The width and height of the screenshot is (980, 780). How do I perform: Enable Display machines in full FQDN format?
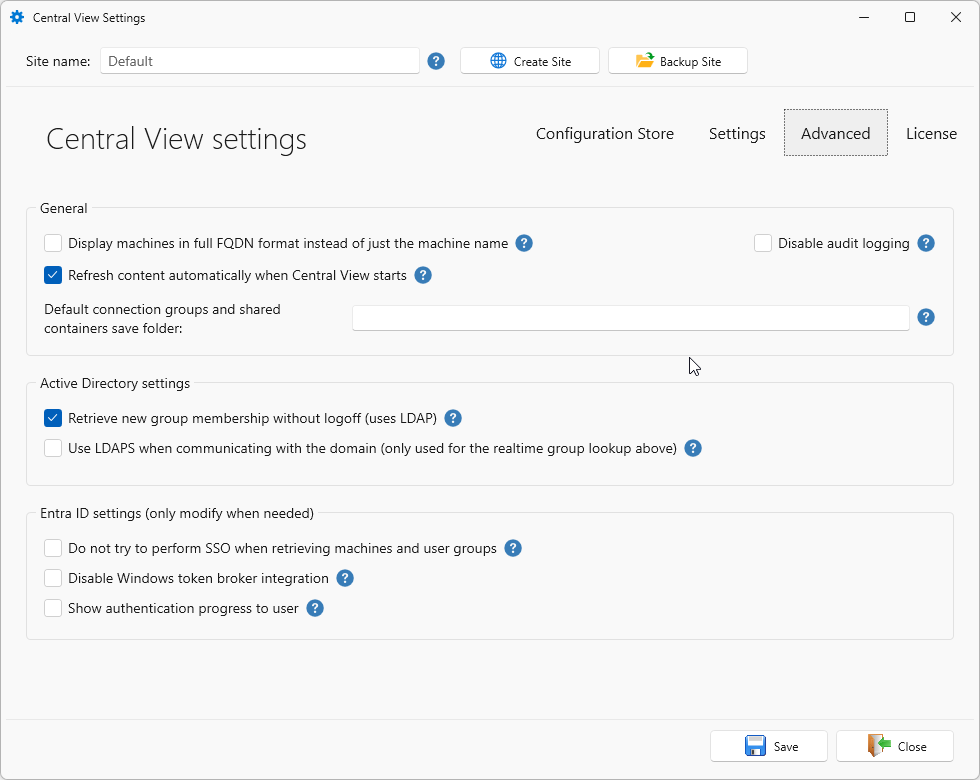53,243
